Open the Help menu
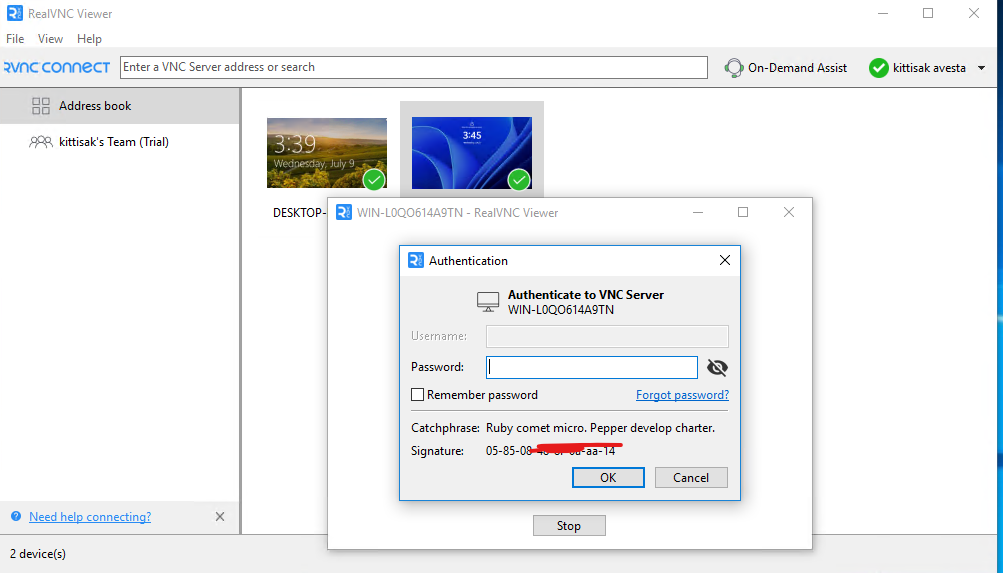1003x573 pixels. (89, 39)
